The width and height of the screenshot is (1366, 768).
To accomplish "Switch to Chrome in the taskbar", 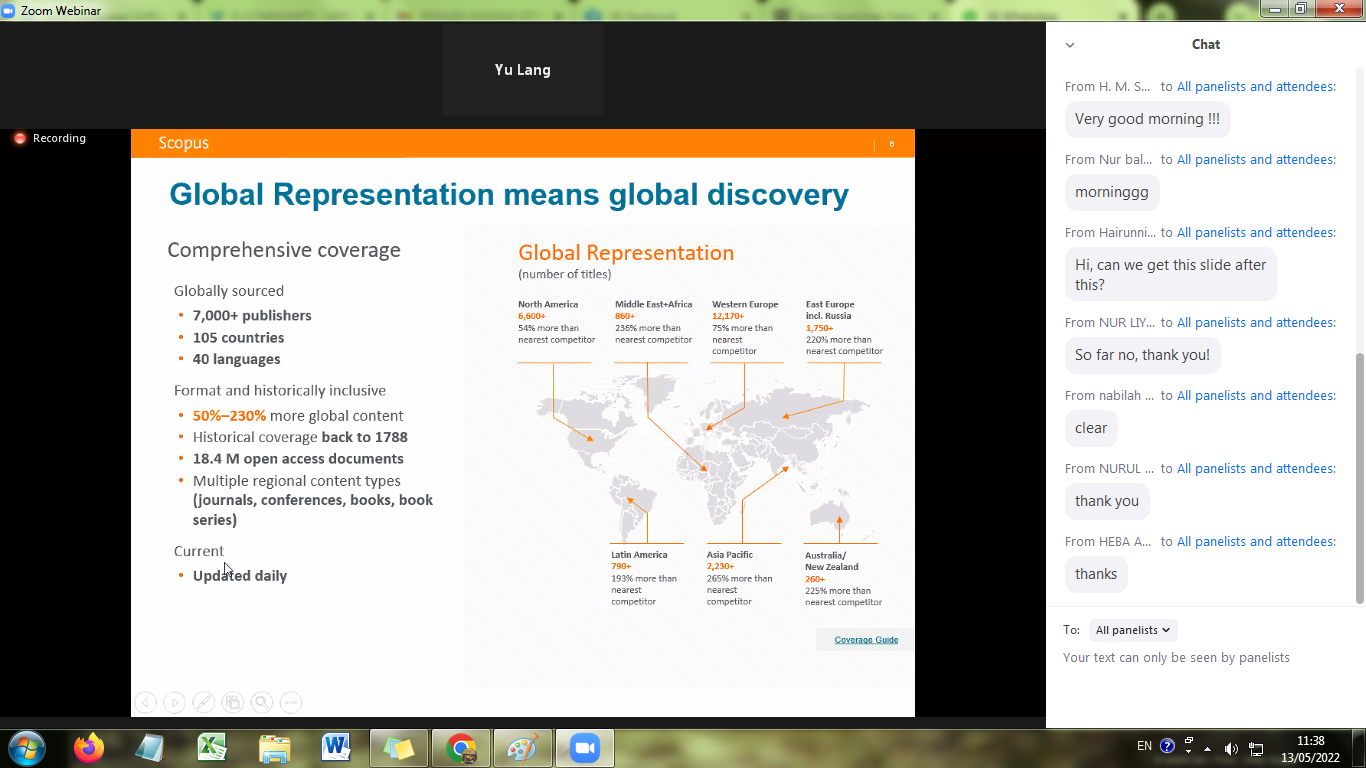I will (461, 748).
